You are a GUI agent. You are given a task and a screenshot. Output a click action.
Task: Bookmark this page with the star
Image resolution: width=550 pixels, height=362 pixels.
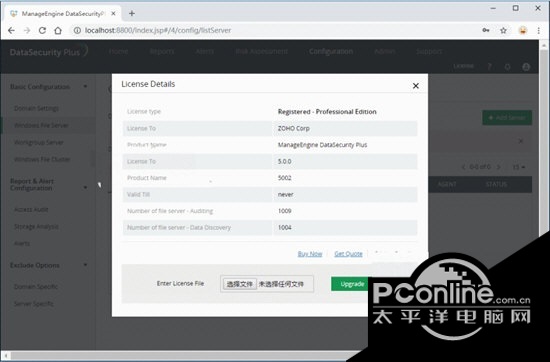tap(503, 31)
